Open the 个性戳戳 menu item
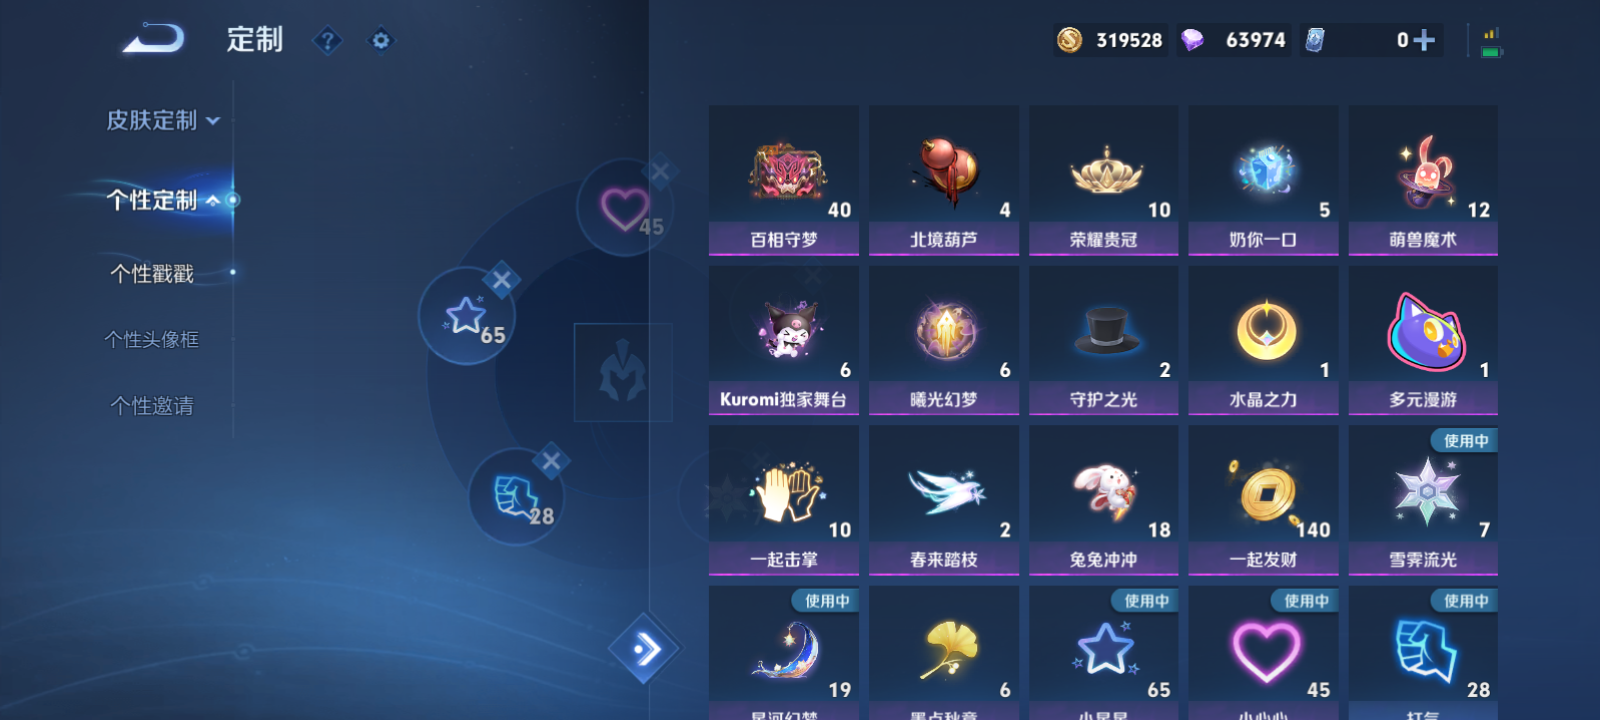The width and height of the screenshot is (1600, 720). point(152,273)
